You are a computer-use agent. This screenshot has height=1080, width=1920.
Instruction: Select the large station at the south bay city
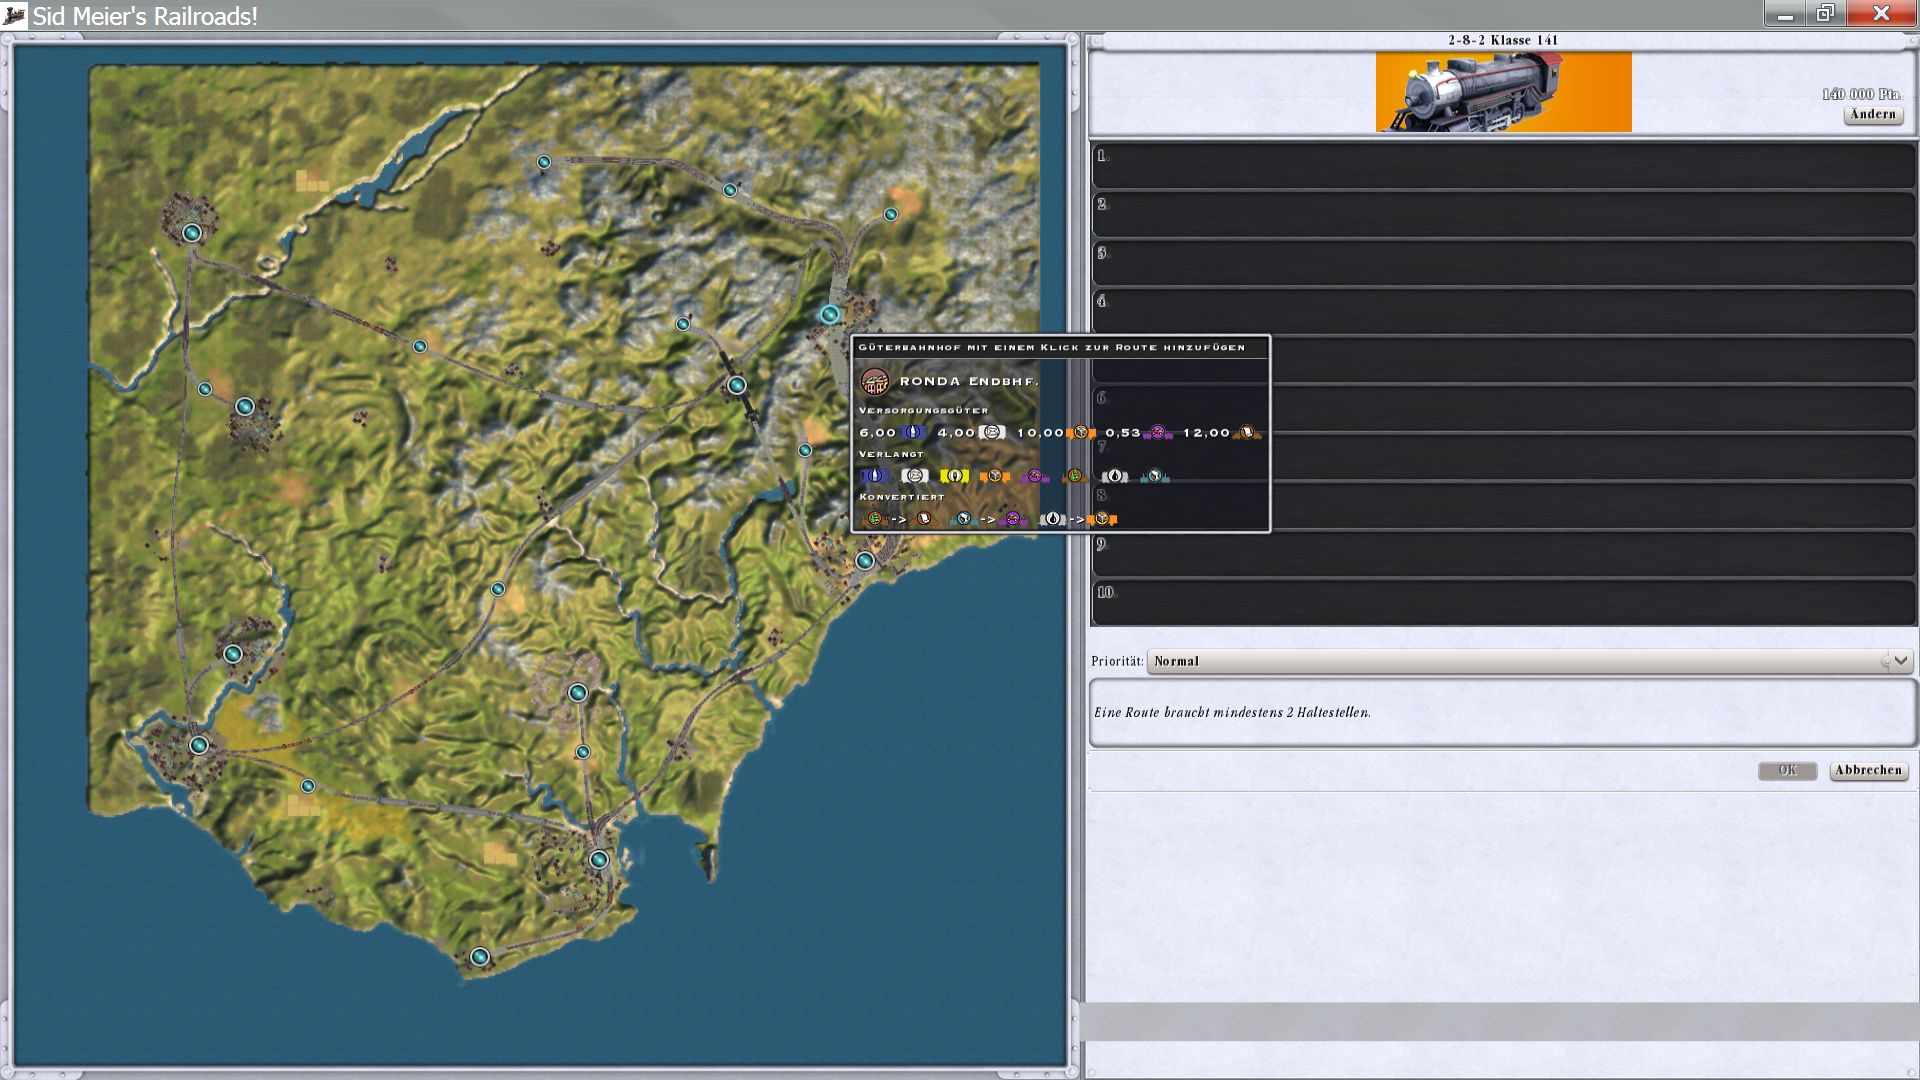pyautogui.click(x=599, y=860)
